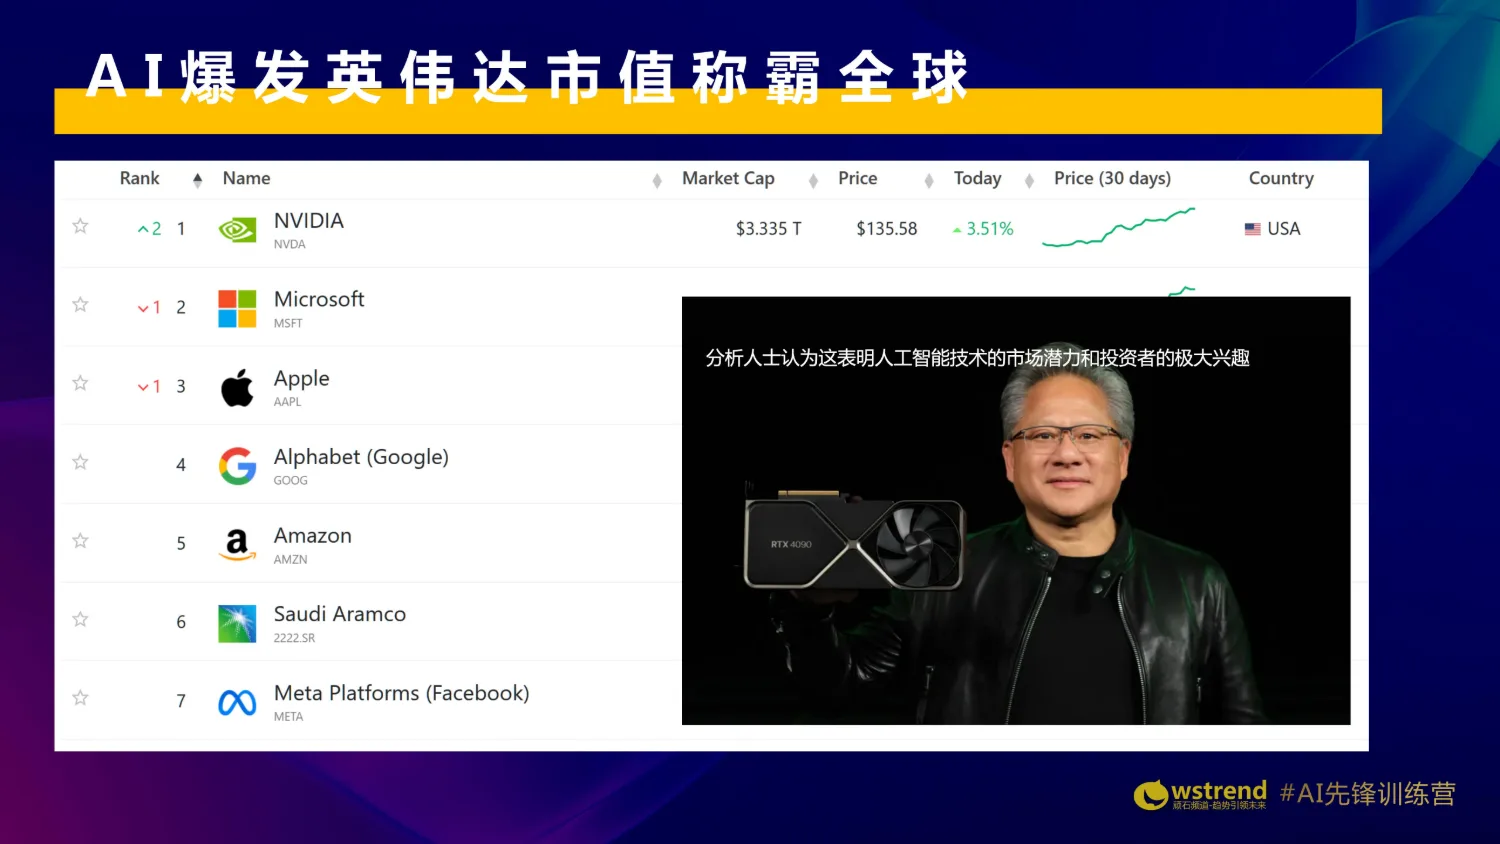Viewport: 1500px width, 844px height.
Task: Click the Meta Platforms logo icon
Action: click(x=237, y=703)
